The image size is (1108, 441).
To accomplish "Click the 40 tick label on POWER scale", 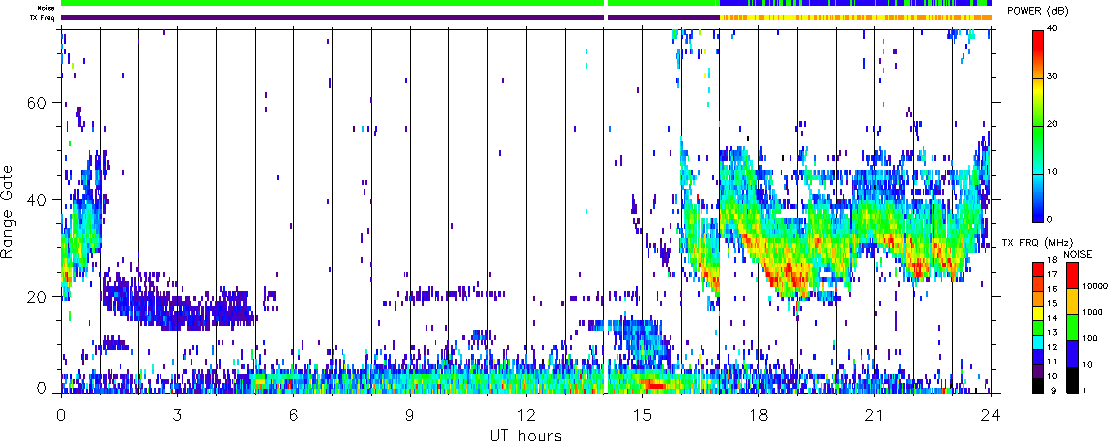I will coord(1052,28).
